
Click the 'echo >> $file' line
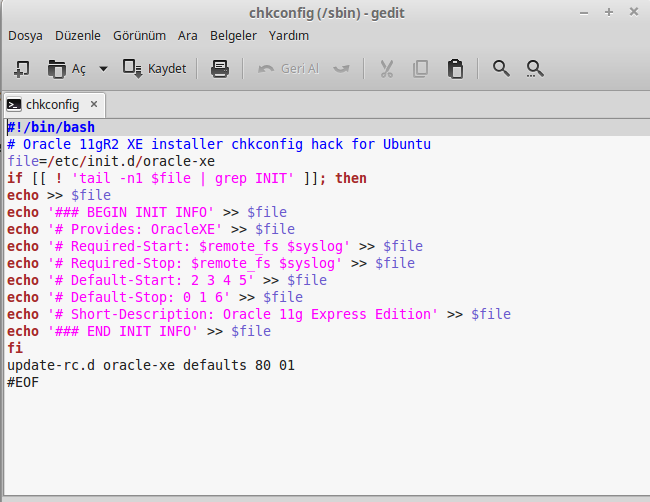[59, 195]
